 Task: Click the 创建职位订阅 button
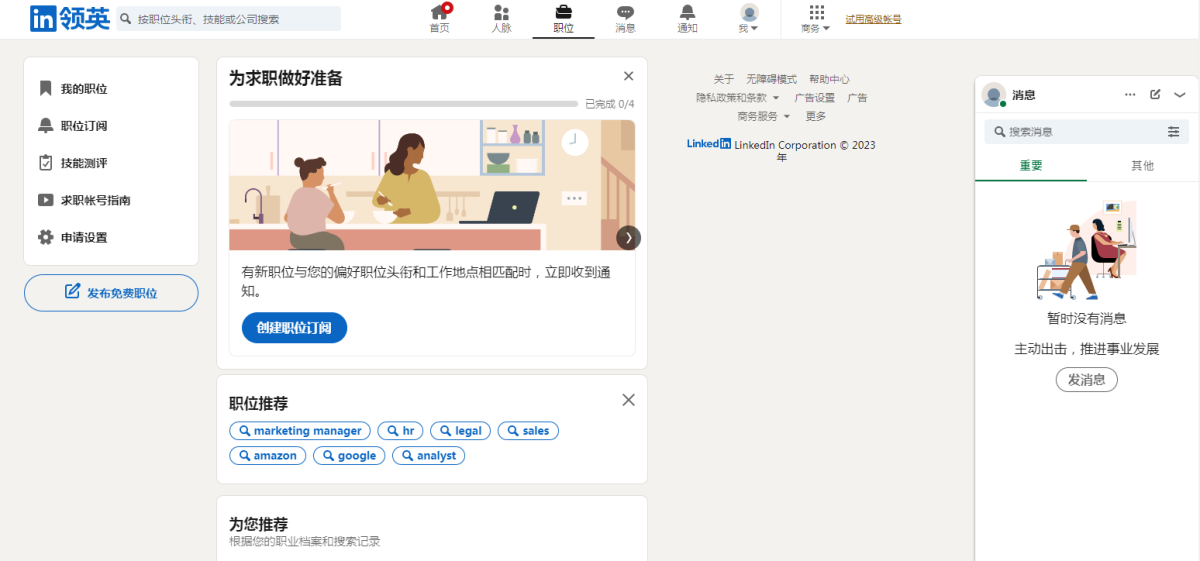click(294, 328)
